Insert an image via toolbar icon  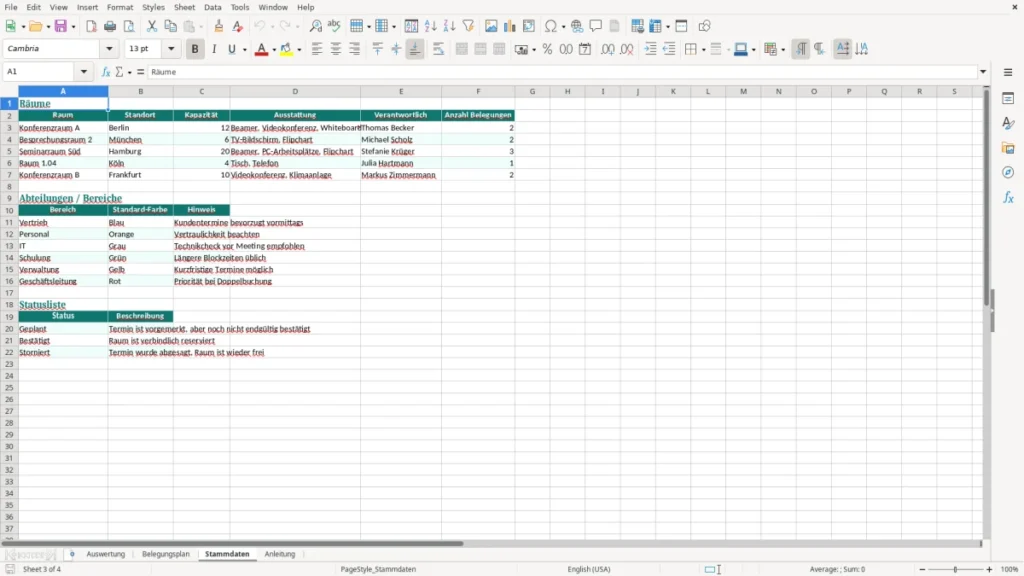pos(491,26)
